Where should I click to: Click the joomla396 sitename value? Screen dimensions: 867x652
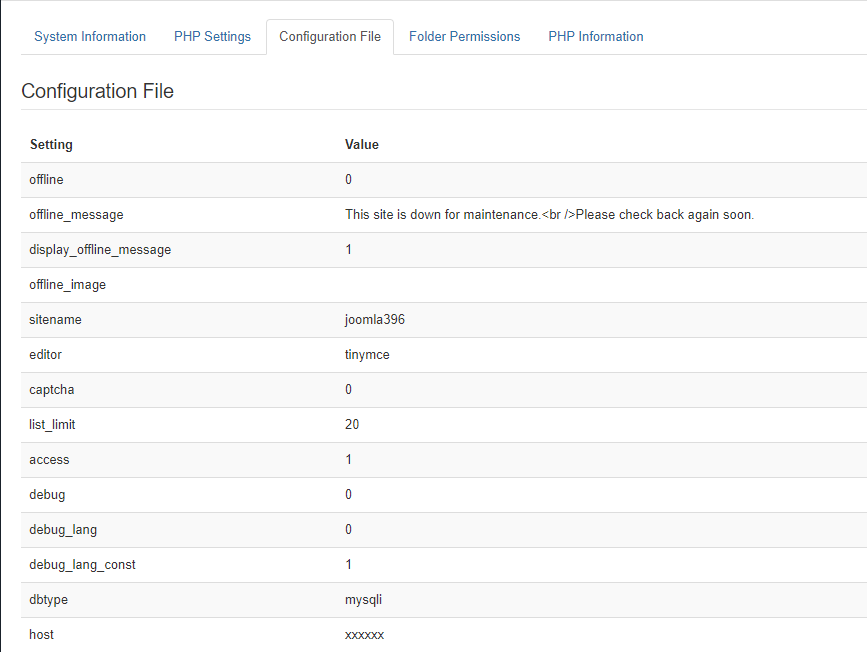pyautogui.click(x=375, y=320)
